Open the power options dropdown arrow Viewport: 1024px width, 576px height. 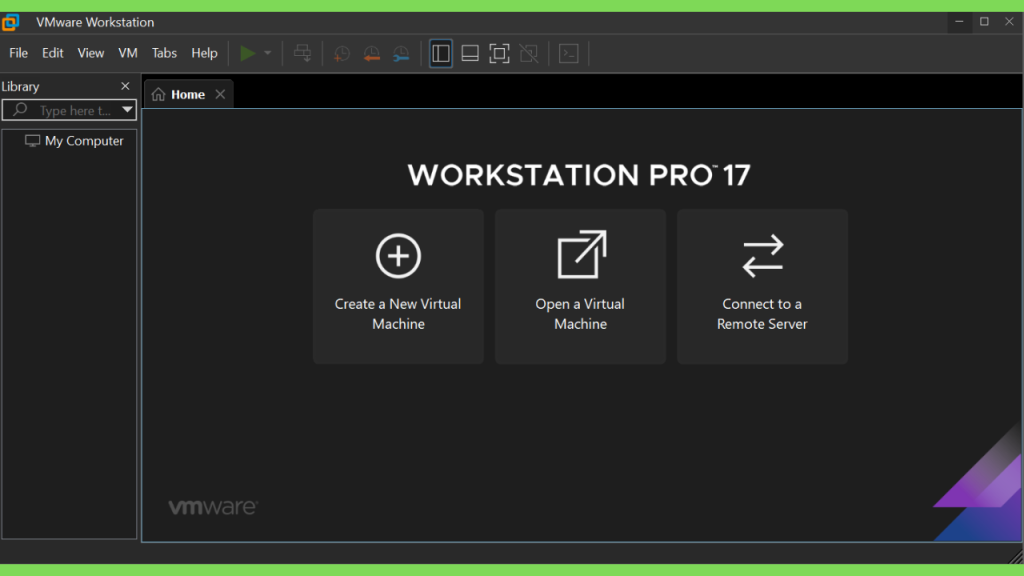[x=268, y=54]
